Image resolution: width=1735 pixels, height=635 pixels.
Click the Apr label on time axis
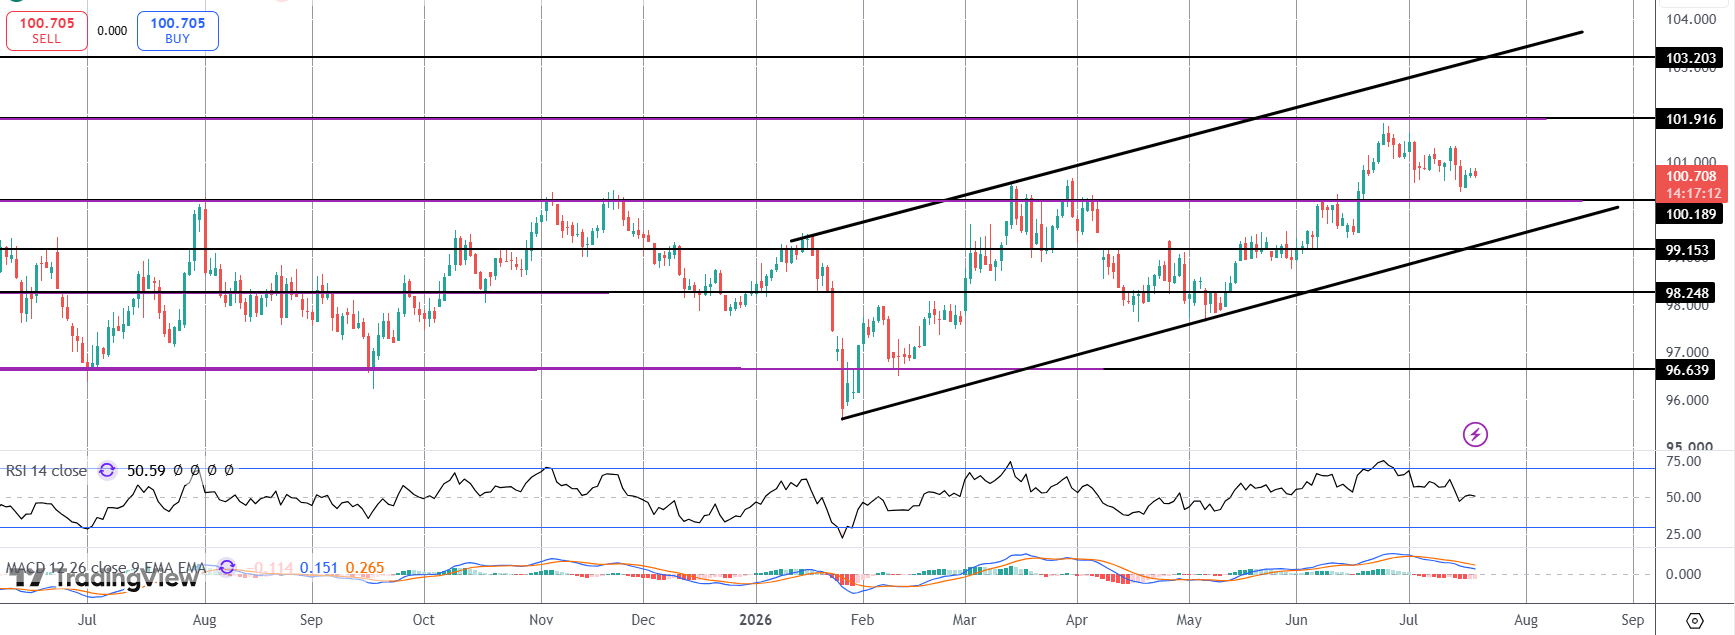[1076, 620]
